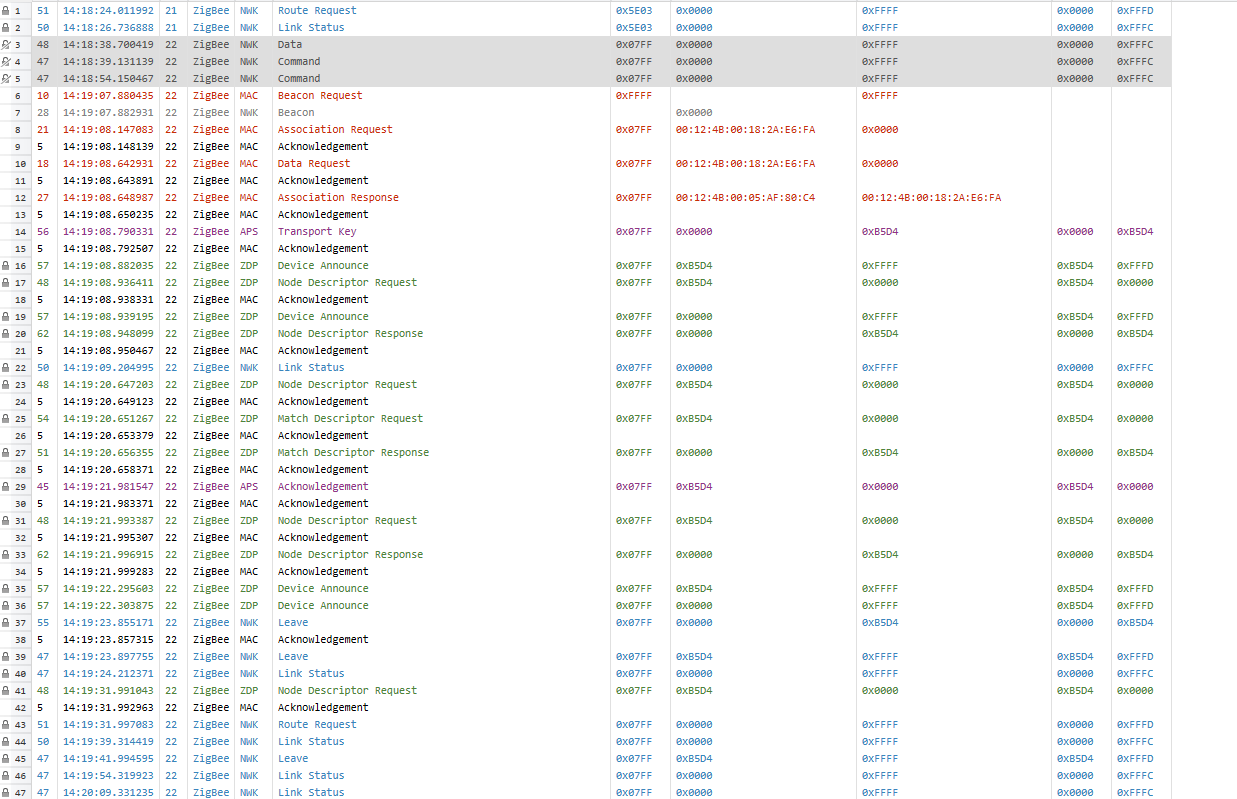1237x799 pixels.
Task: Click the Acknowledgement at 14:19:31.992963
Action: pyautogui.click(x=323, y=707)
